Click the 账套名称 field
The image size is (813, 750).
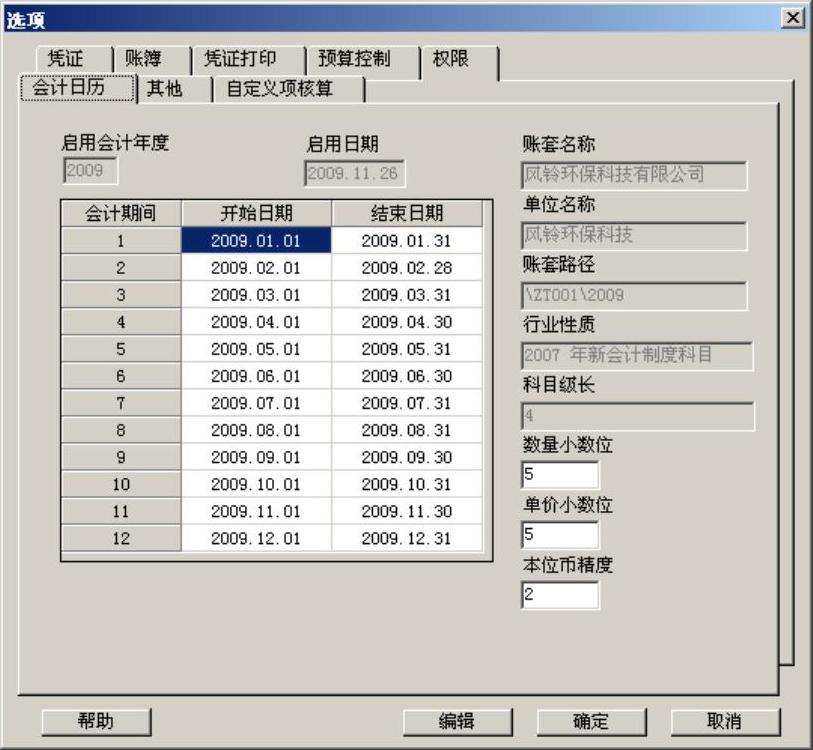tap(634, 175)
